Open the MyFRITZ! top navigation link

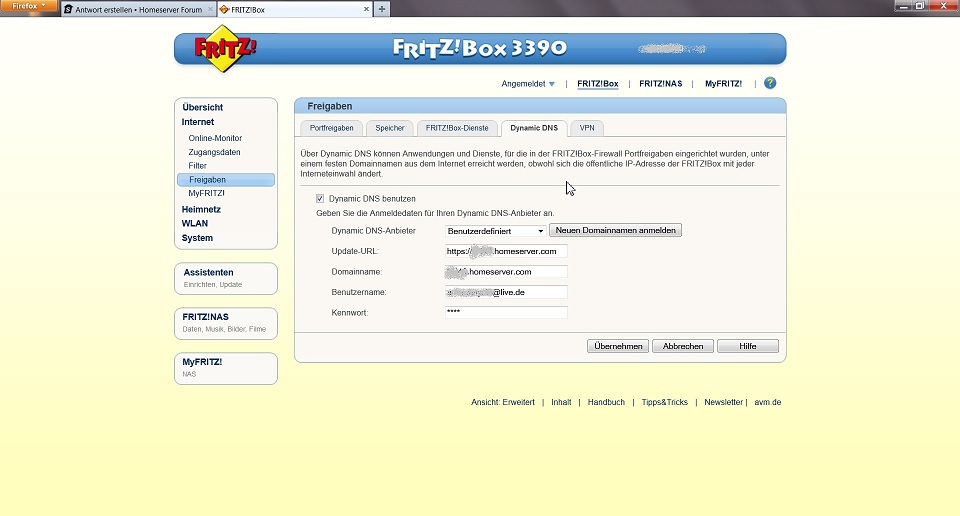tap(723, 84)
